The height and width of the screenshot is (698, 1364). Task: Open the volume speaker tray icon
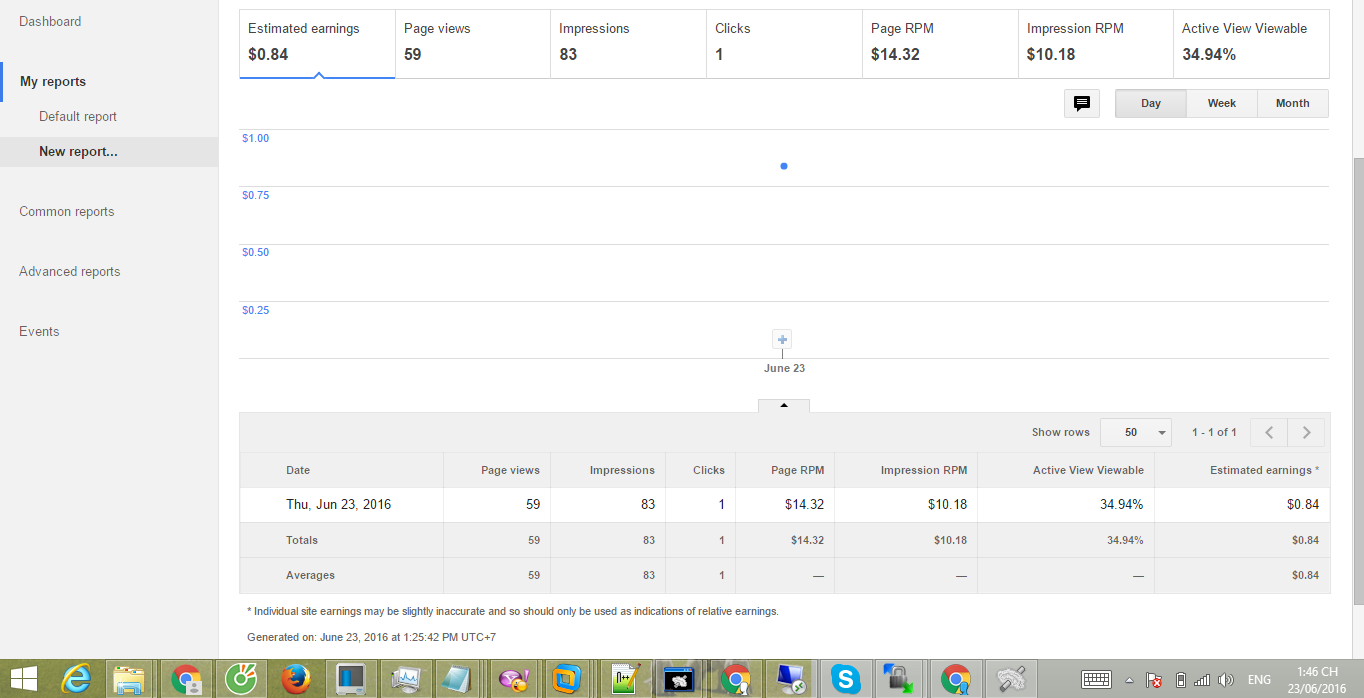1226,680
